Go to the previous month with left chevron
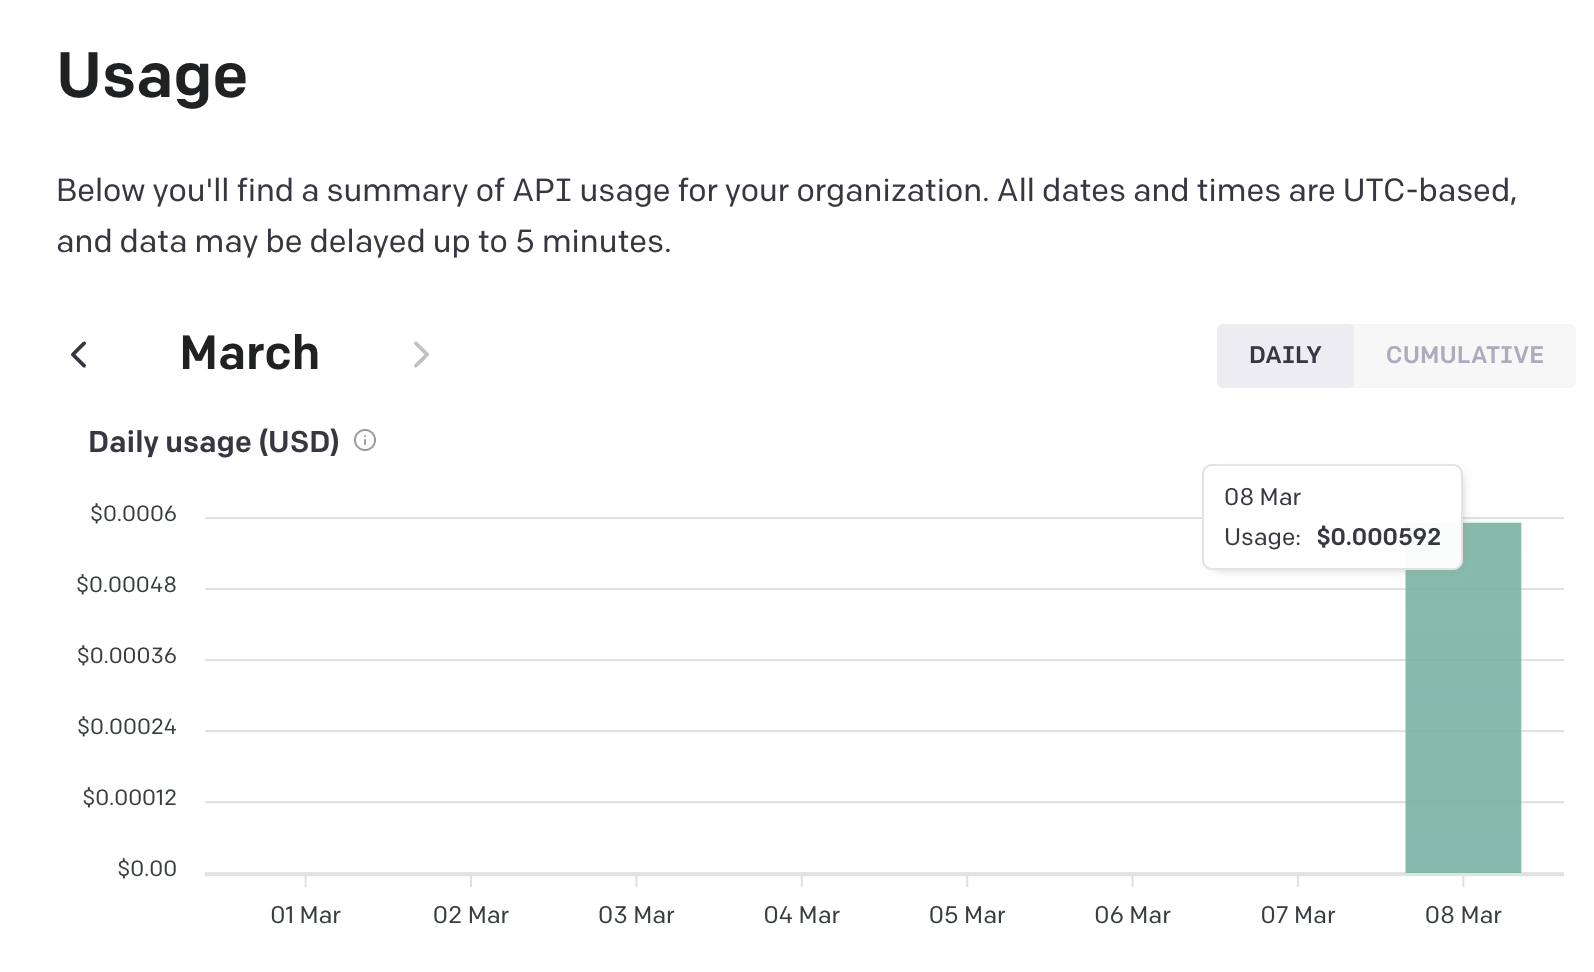Screen dimensions: 1594x972 [x=79, y=354]
